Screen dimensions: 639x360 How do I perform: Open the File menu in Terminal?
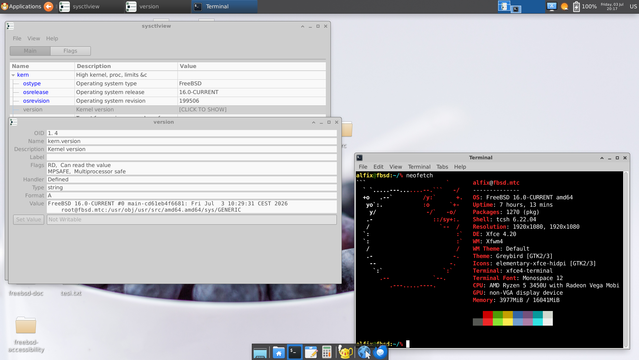coord(363,167)
